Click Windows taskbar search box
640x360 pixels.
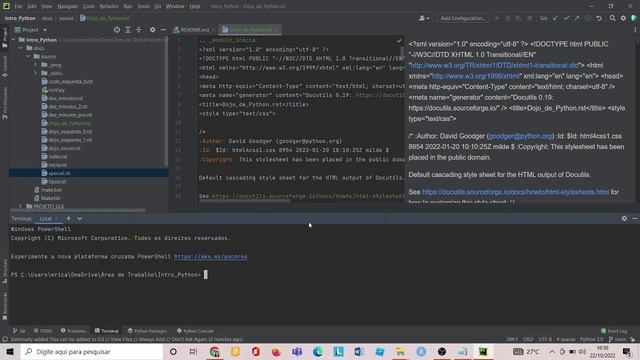[92, 351]
